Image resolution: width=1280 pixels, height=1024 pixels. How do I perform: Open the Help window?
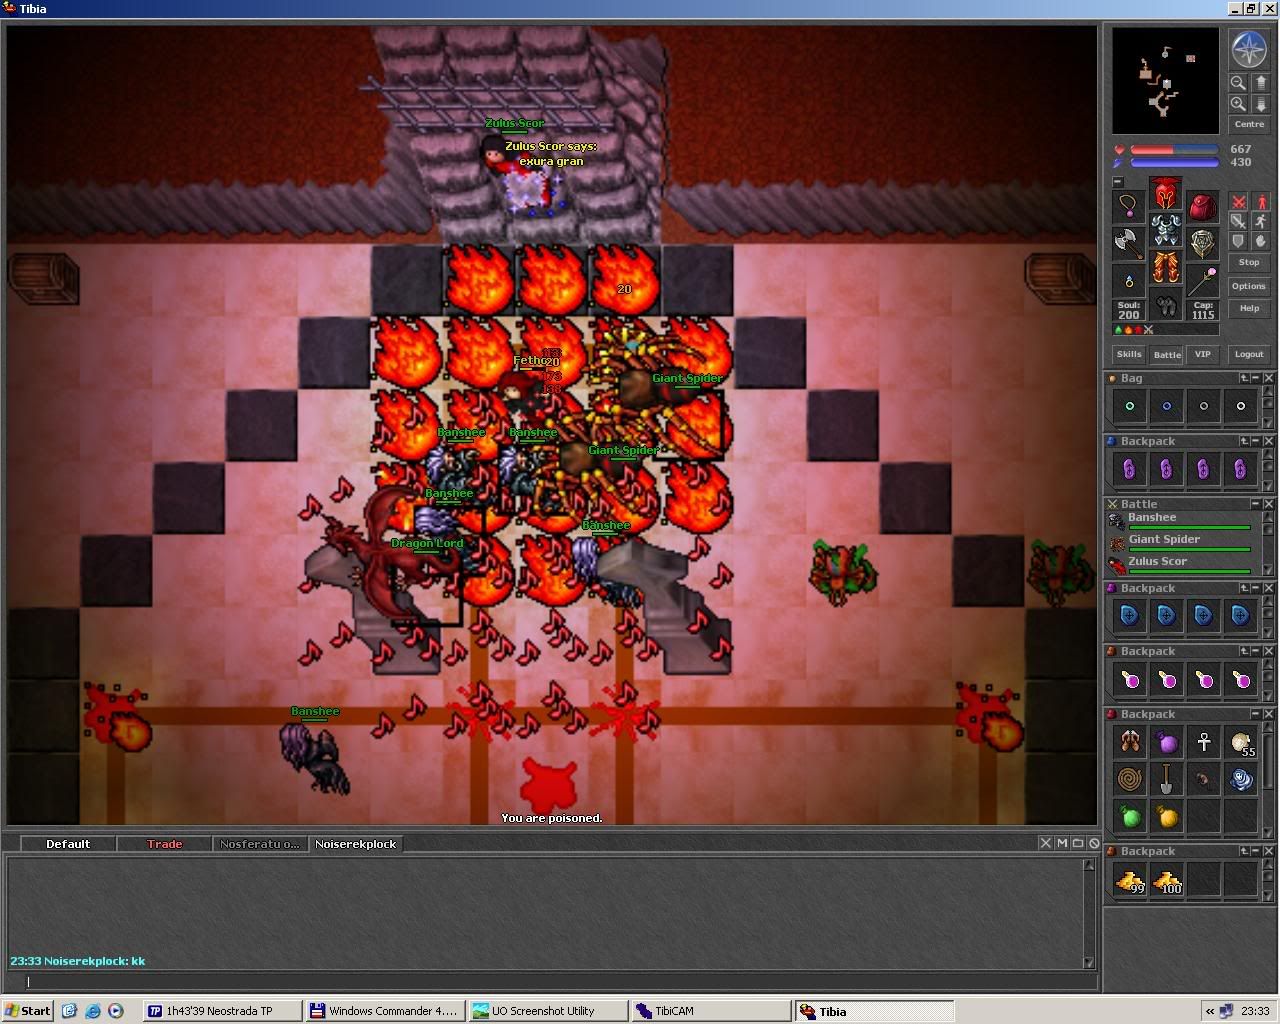point(1249,308)
